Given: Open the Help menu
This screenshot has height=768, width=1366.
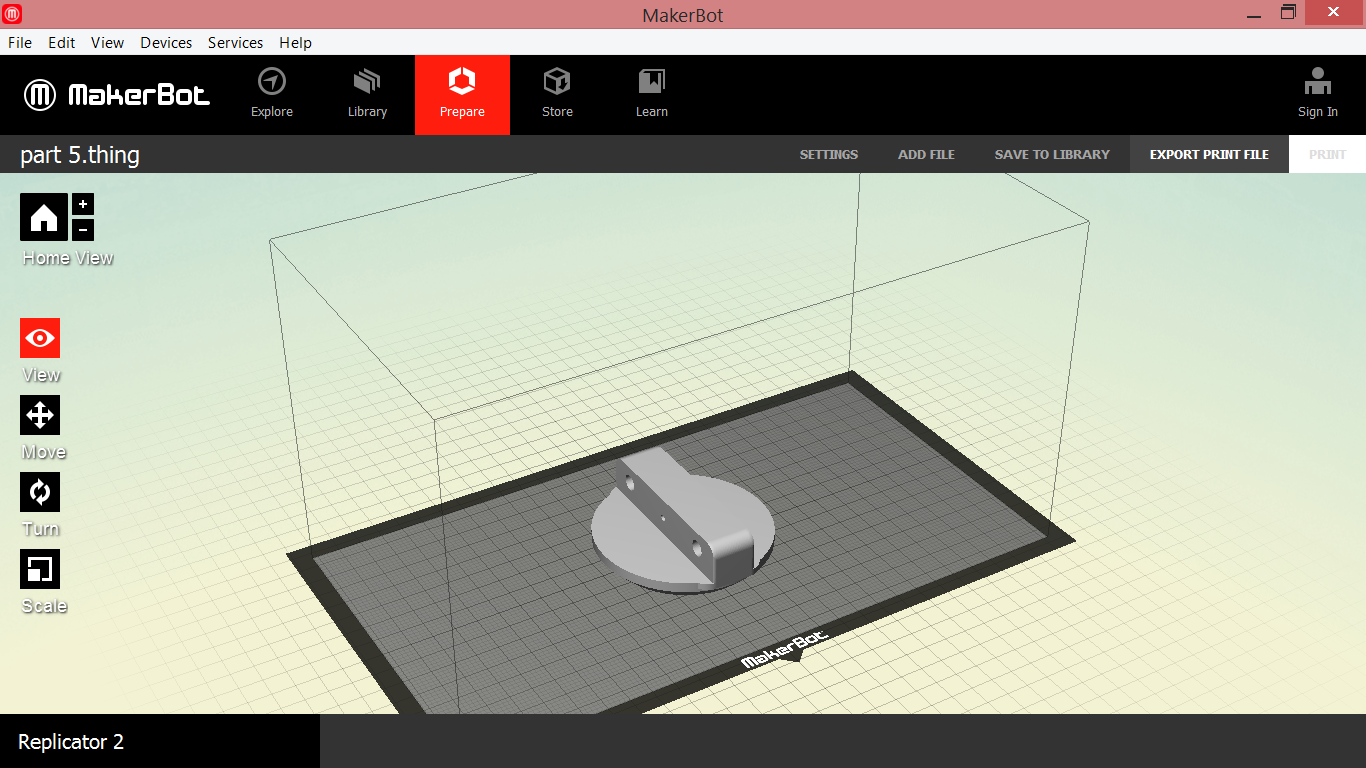Looking at the screenshot, I should [x=295, y=43].
